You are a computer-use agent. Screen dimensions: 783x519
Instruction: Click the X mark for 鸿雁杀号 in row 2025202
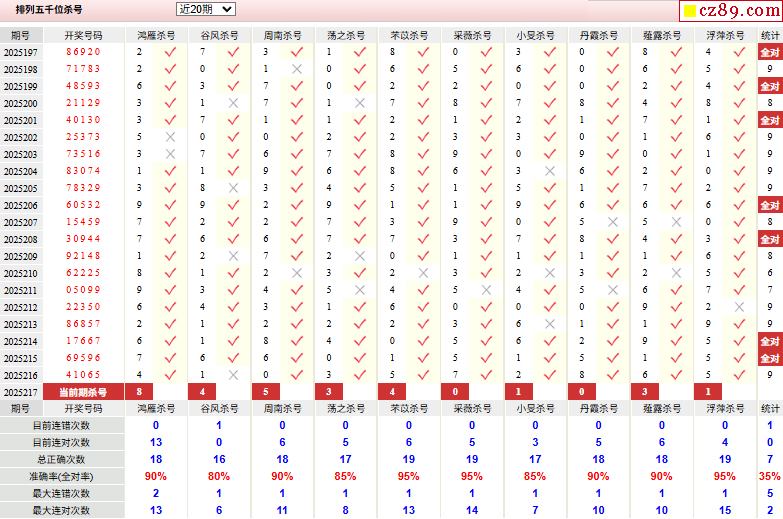[x=170, y=137]
